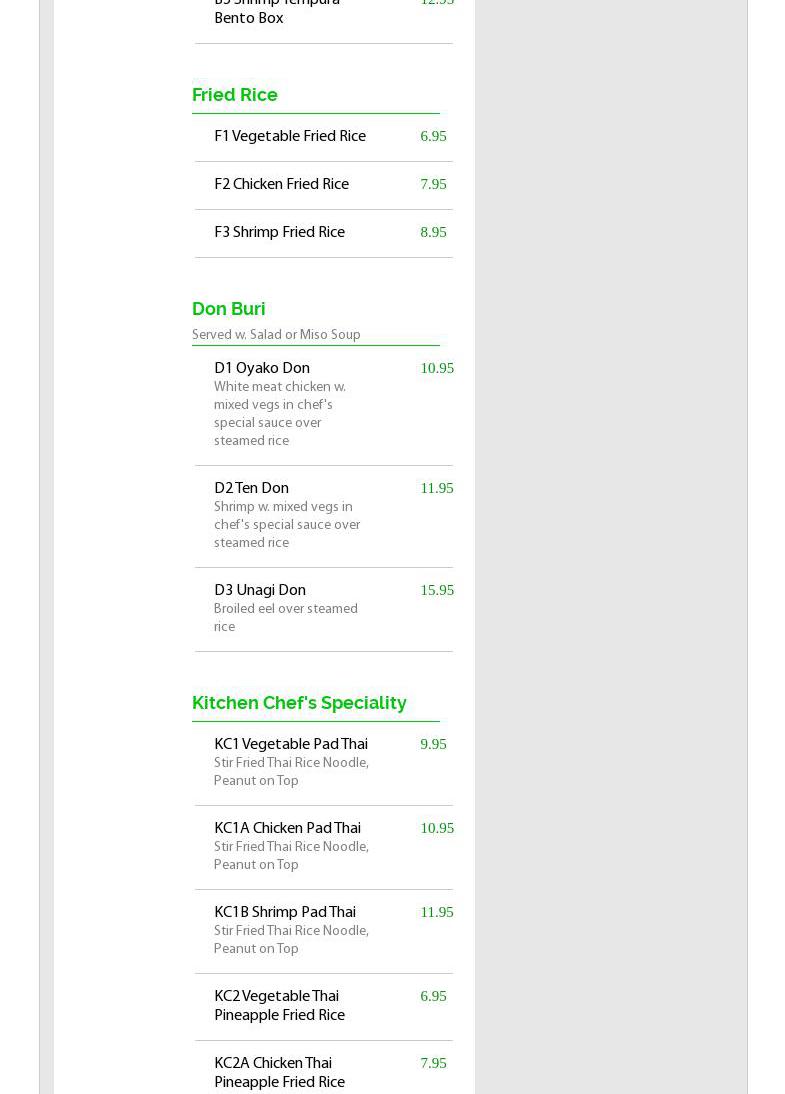
Task: Choose D1 Oyako Don from the menu
Action: click(262, 368)
